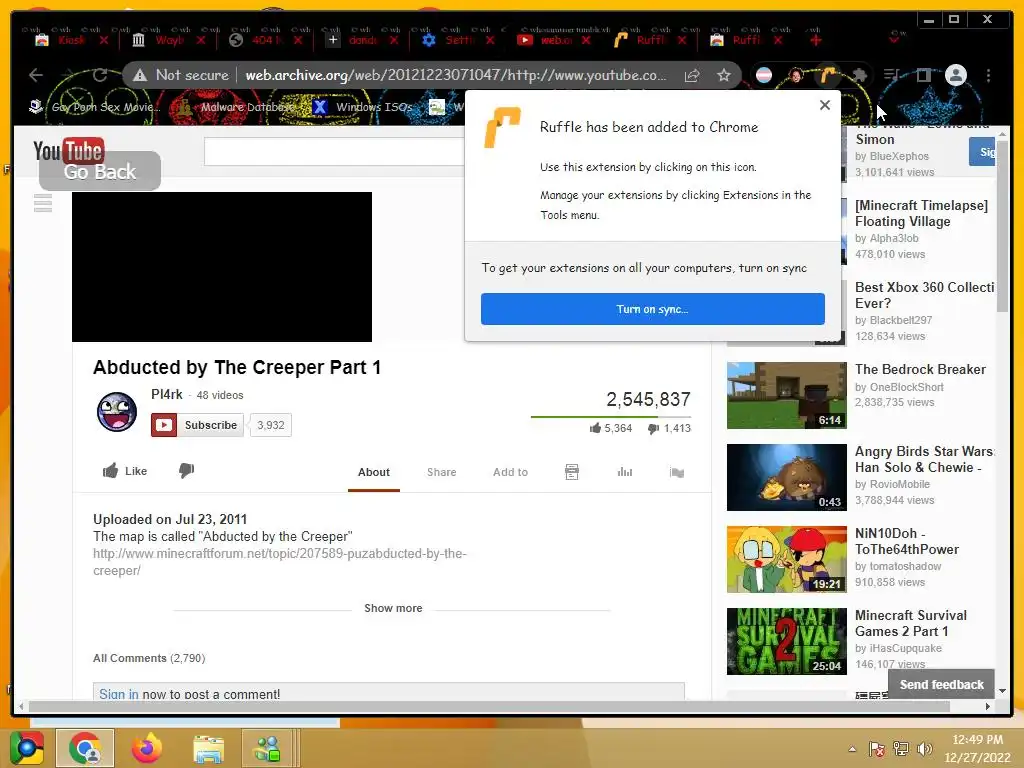The image size is (1024, 768).
Task: Open the tab search dropdown arrow
Action: (894, 39)
